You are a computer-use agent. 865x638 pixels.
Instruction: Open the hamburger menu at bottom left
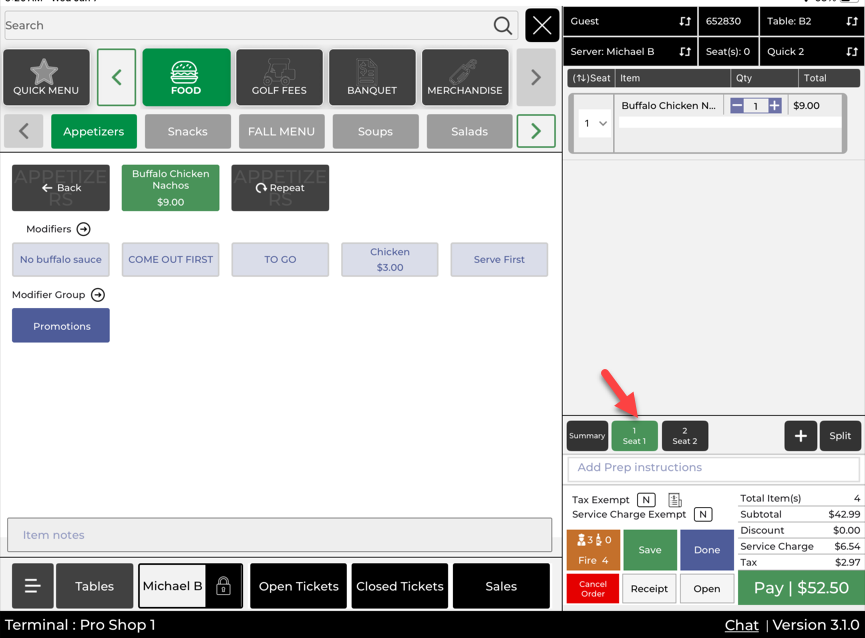point(32,587)
